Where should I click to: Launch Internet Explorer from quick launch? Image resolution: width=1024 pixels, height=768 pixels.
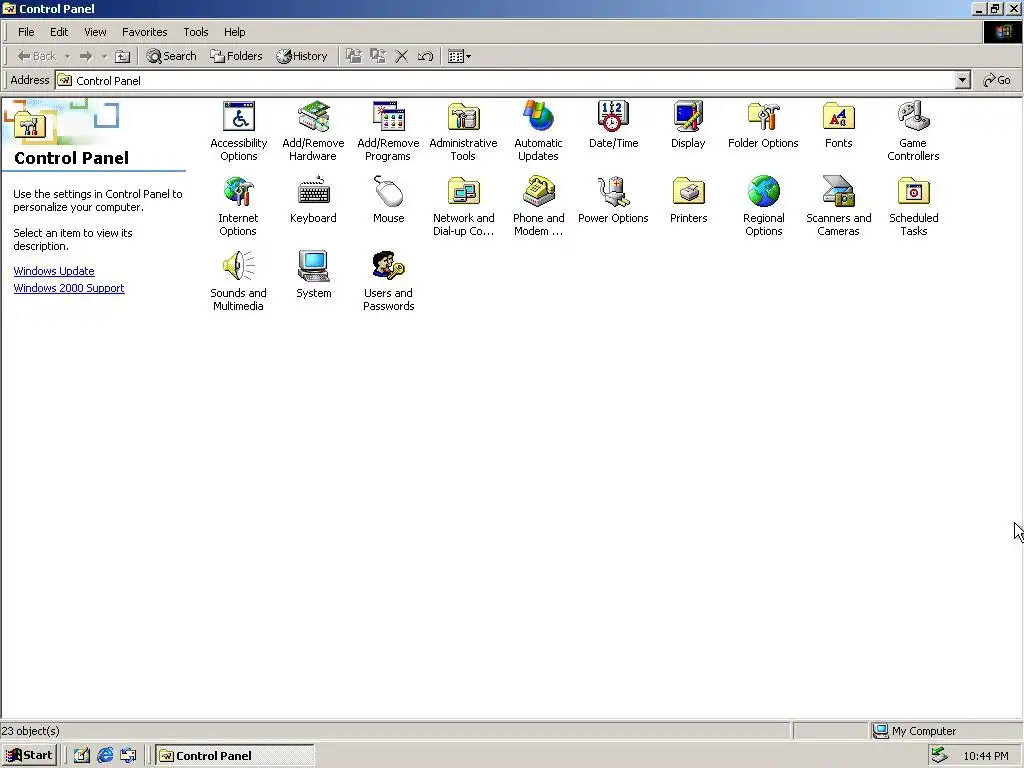(105, 756)
